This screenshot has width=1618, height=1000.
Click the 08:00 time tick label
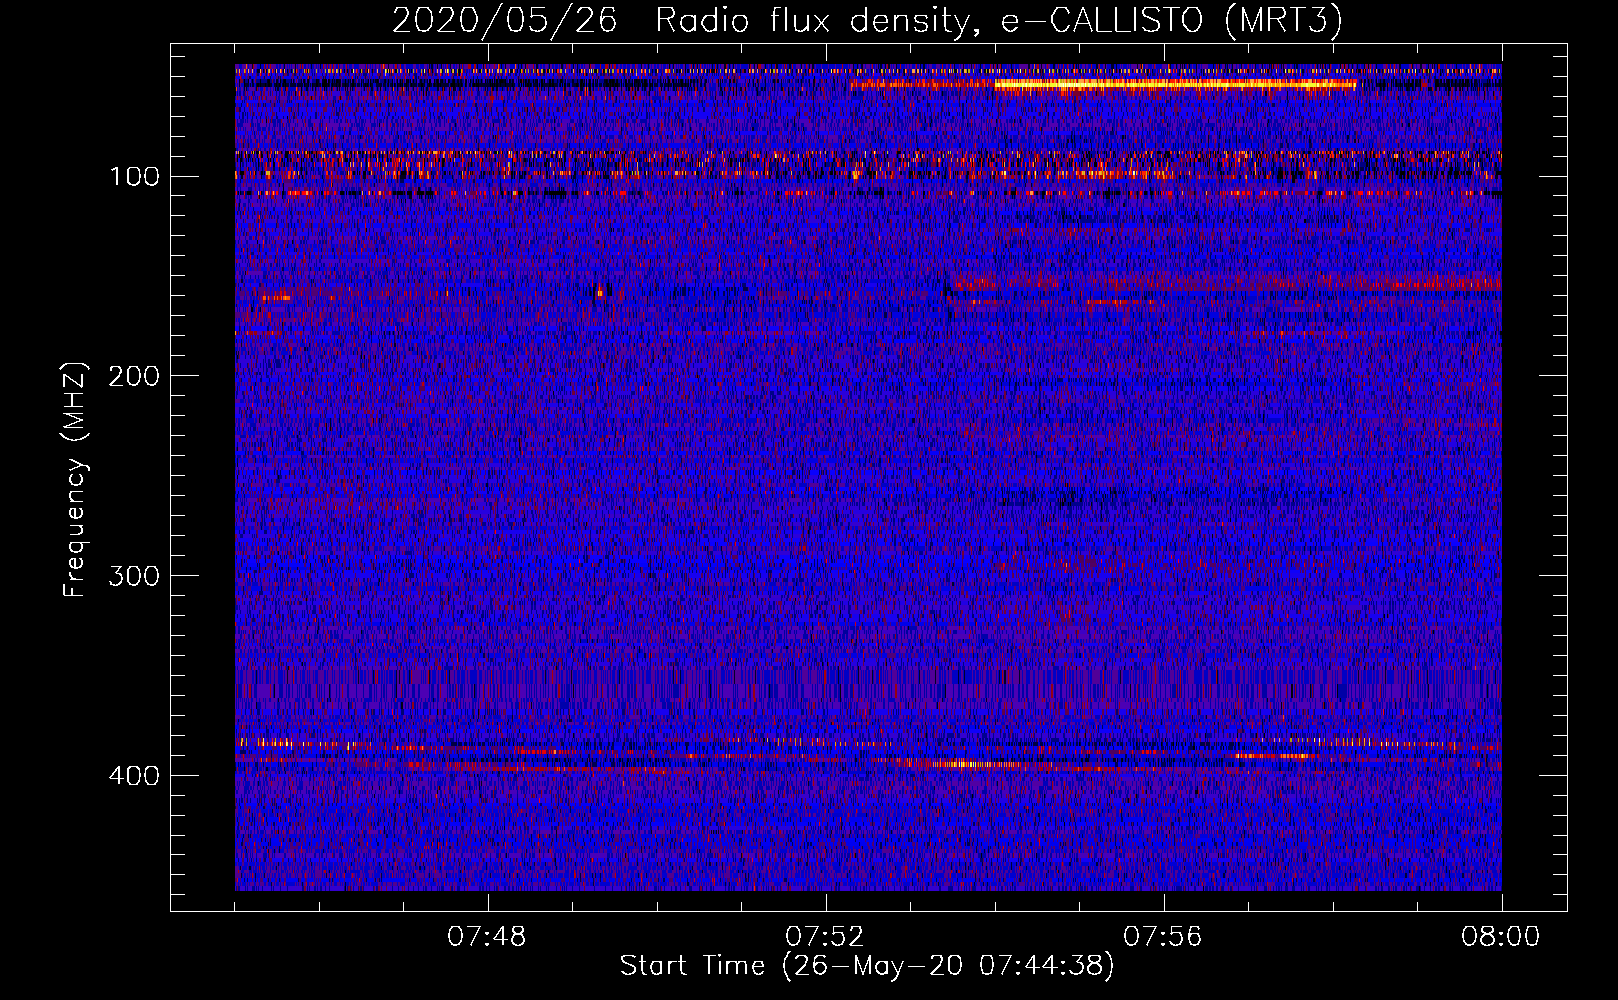point(1501,937)
